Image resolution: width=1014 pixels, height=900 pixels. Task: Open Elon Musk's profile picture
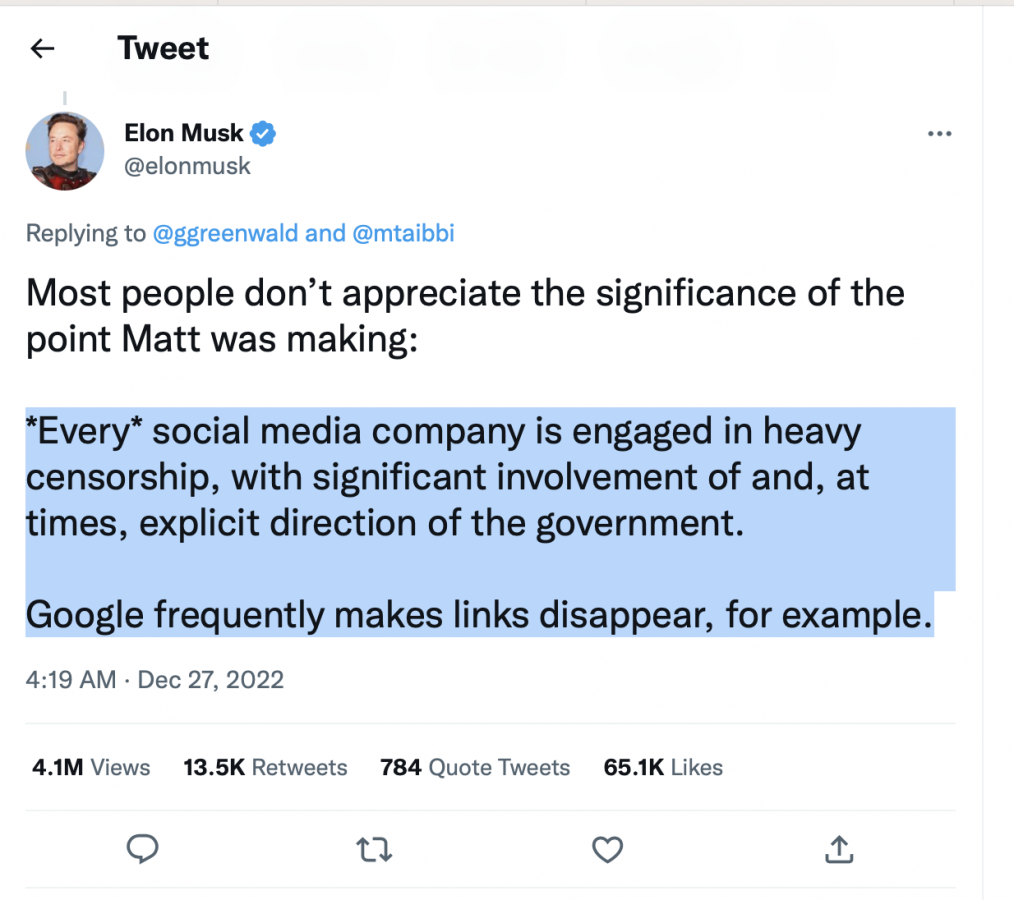tap(64, 151)
